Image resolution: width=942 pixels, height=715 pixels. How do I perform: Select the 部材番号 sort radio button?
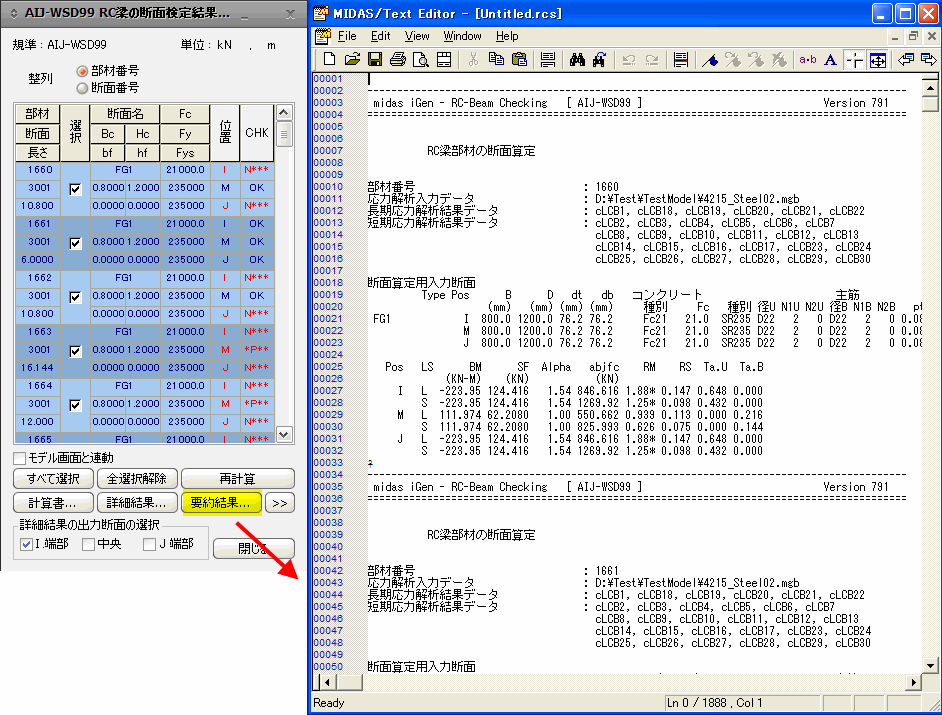(82, 71)
